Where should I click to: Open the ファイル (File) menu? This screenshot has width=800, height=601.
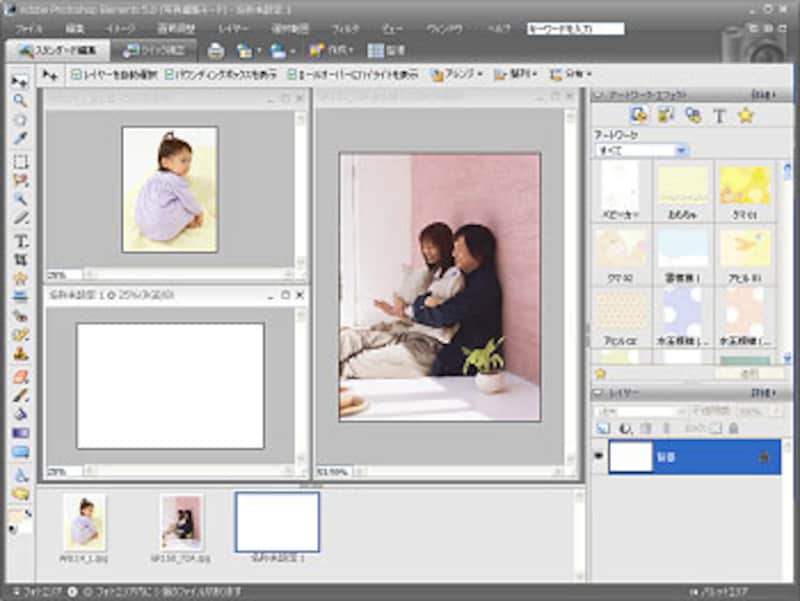(x=30, y=29)
